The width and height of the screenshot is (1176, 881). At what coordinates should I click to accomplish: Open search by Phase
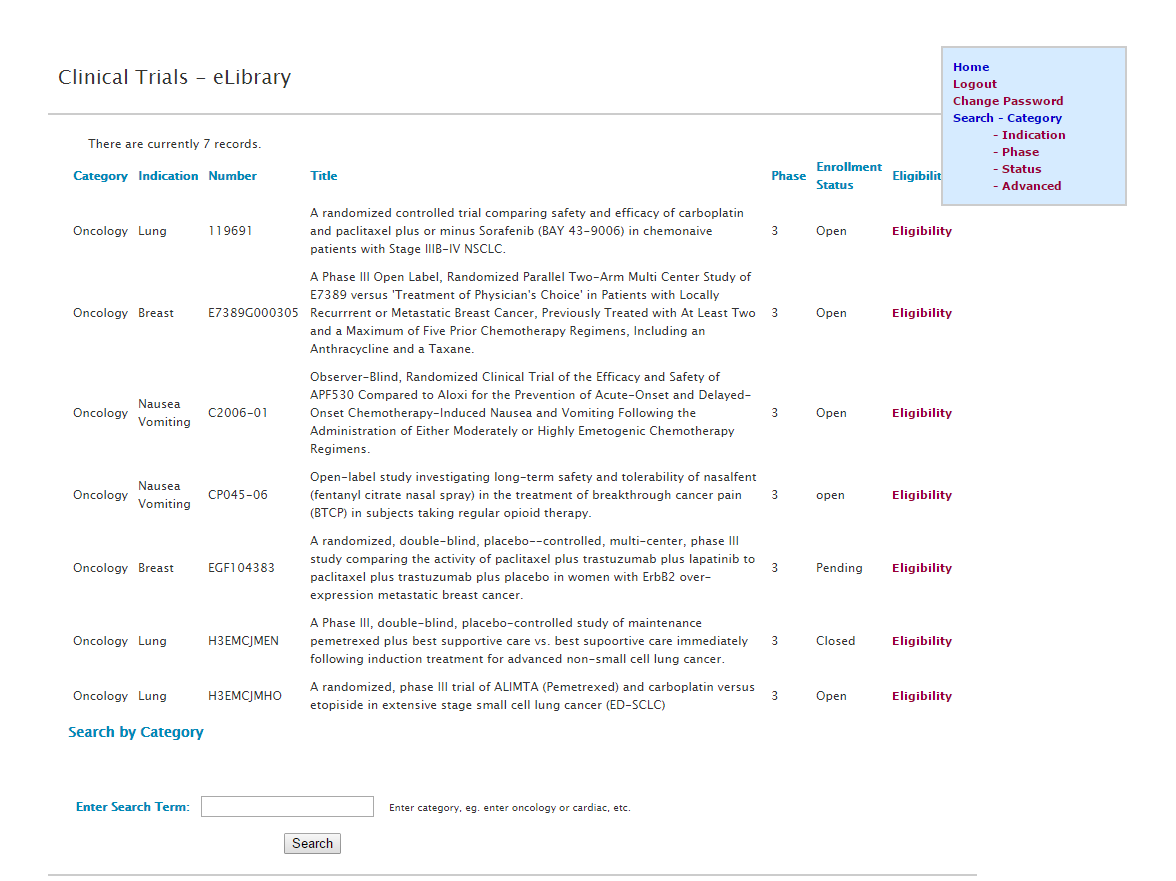coord(1020,152)
